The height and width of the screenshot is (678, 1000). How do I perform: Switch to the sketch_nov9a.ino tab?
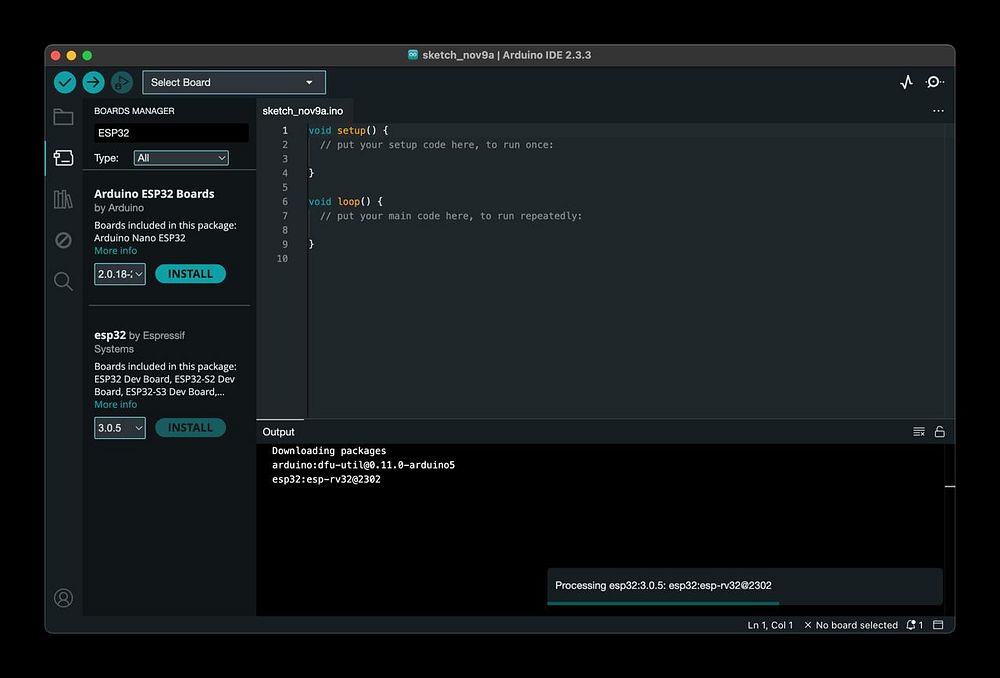click(x=303, y=111)
